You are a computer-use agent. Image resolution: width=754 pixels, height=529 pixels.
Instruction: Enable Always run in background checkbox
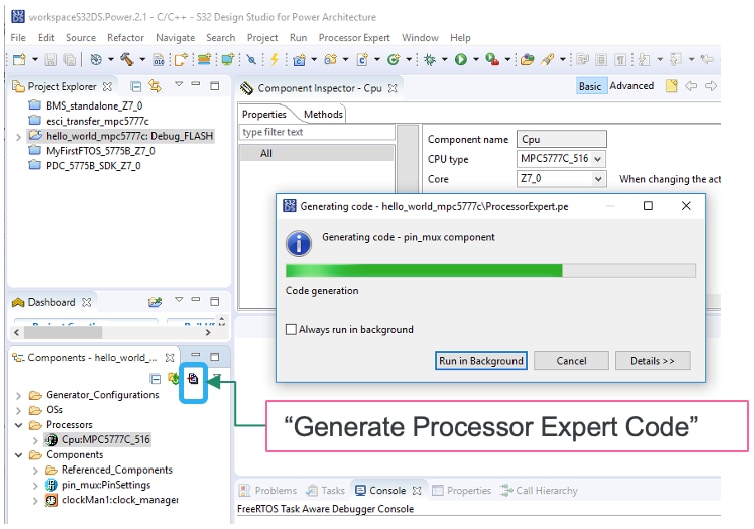pyautogui.click(x=291, y=329)
